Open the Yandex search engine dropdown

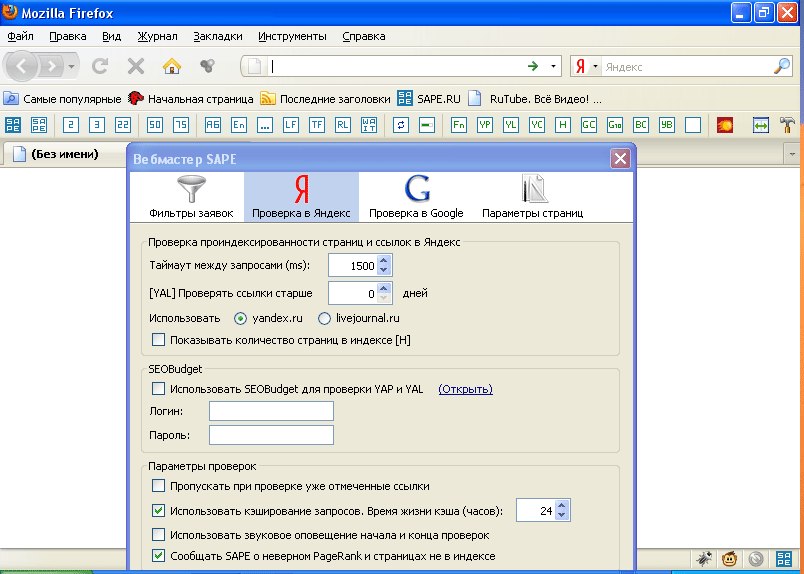click(595, 66)
